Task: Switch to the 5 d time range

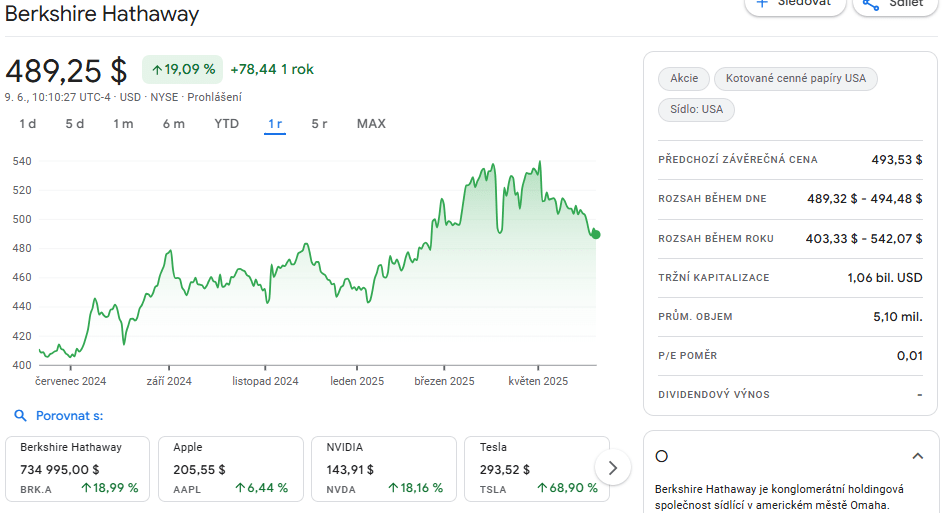Action: pos(74,124)
